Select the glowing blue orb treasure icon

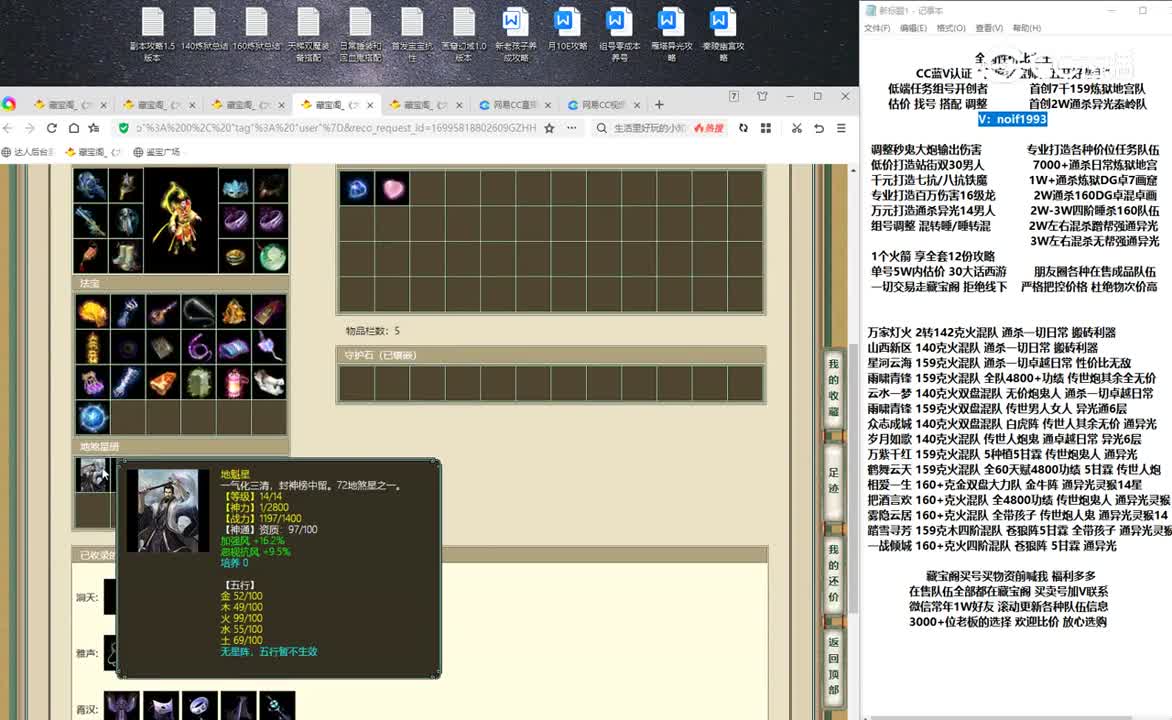click(x=93, y=418)
